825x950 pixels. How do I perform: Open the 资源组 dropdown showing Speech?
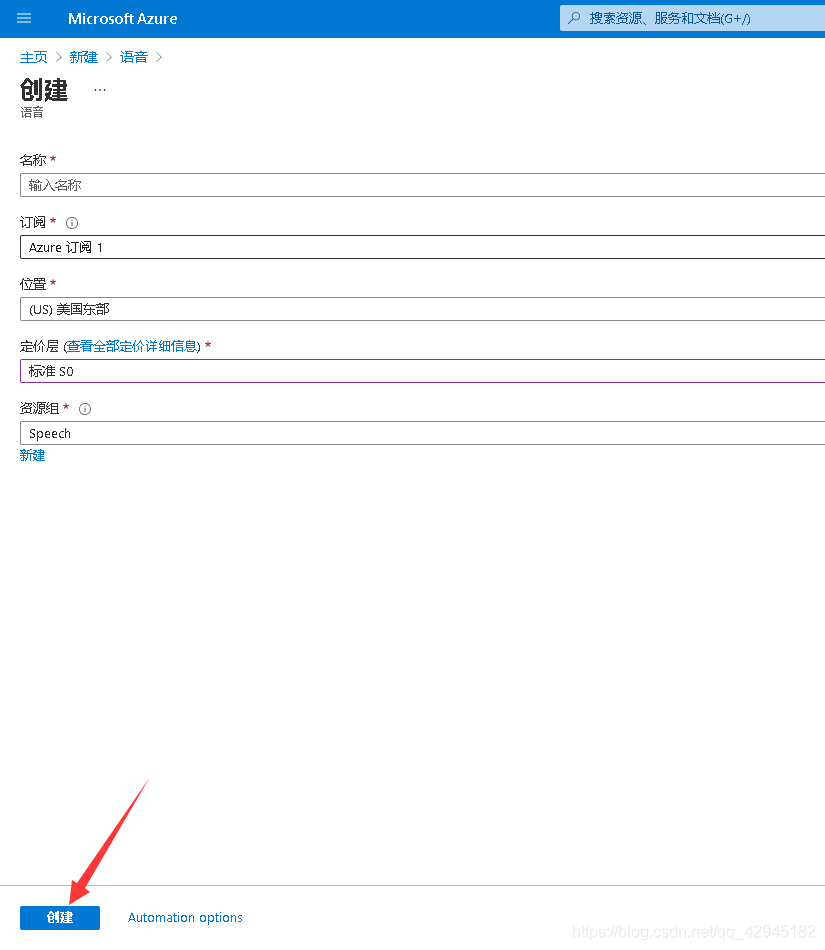click(422, 433)
